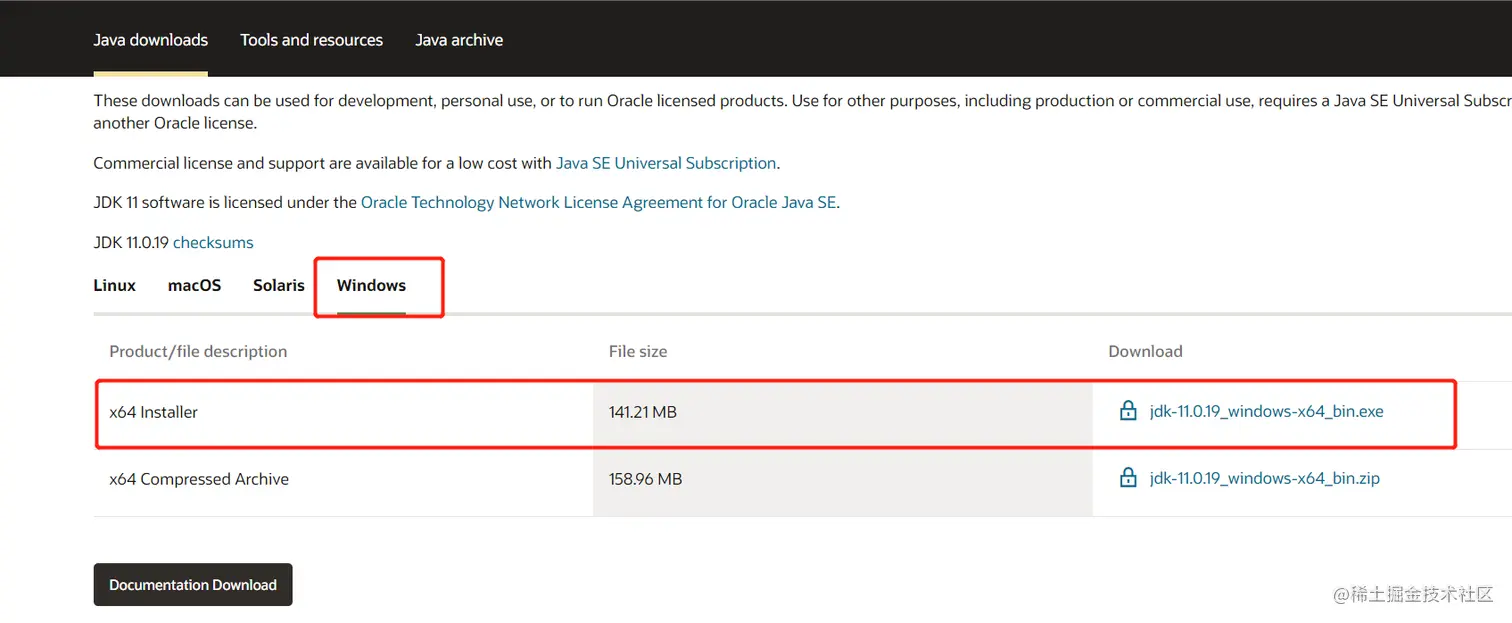This screenshot has width=1512, height=623.
Task: Click the x64 Installer row description
Action: coord(154,412)
